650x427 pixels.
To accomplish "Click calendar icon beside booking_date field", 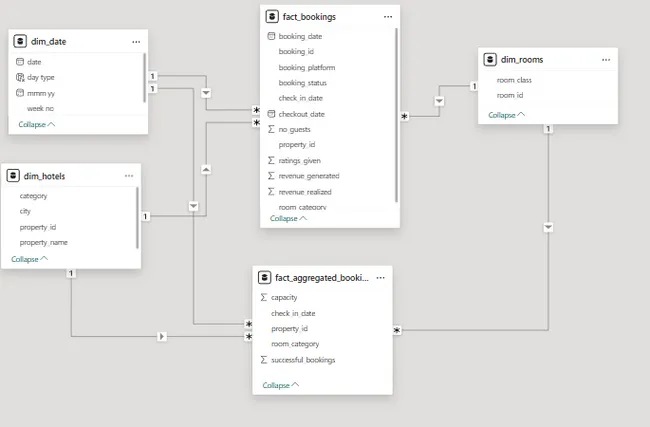I will pyautogui.click(x=271, y=36).
